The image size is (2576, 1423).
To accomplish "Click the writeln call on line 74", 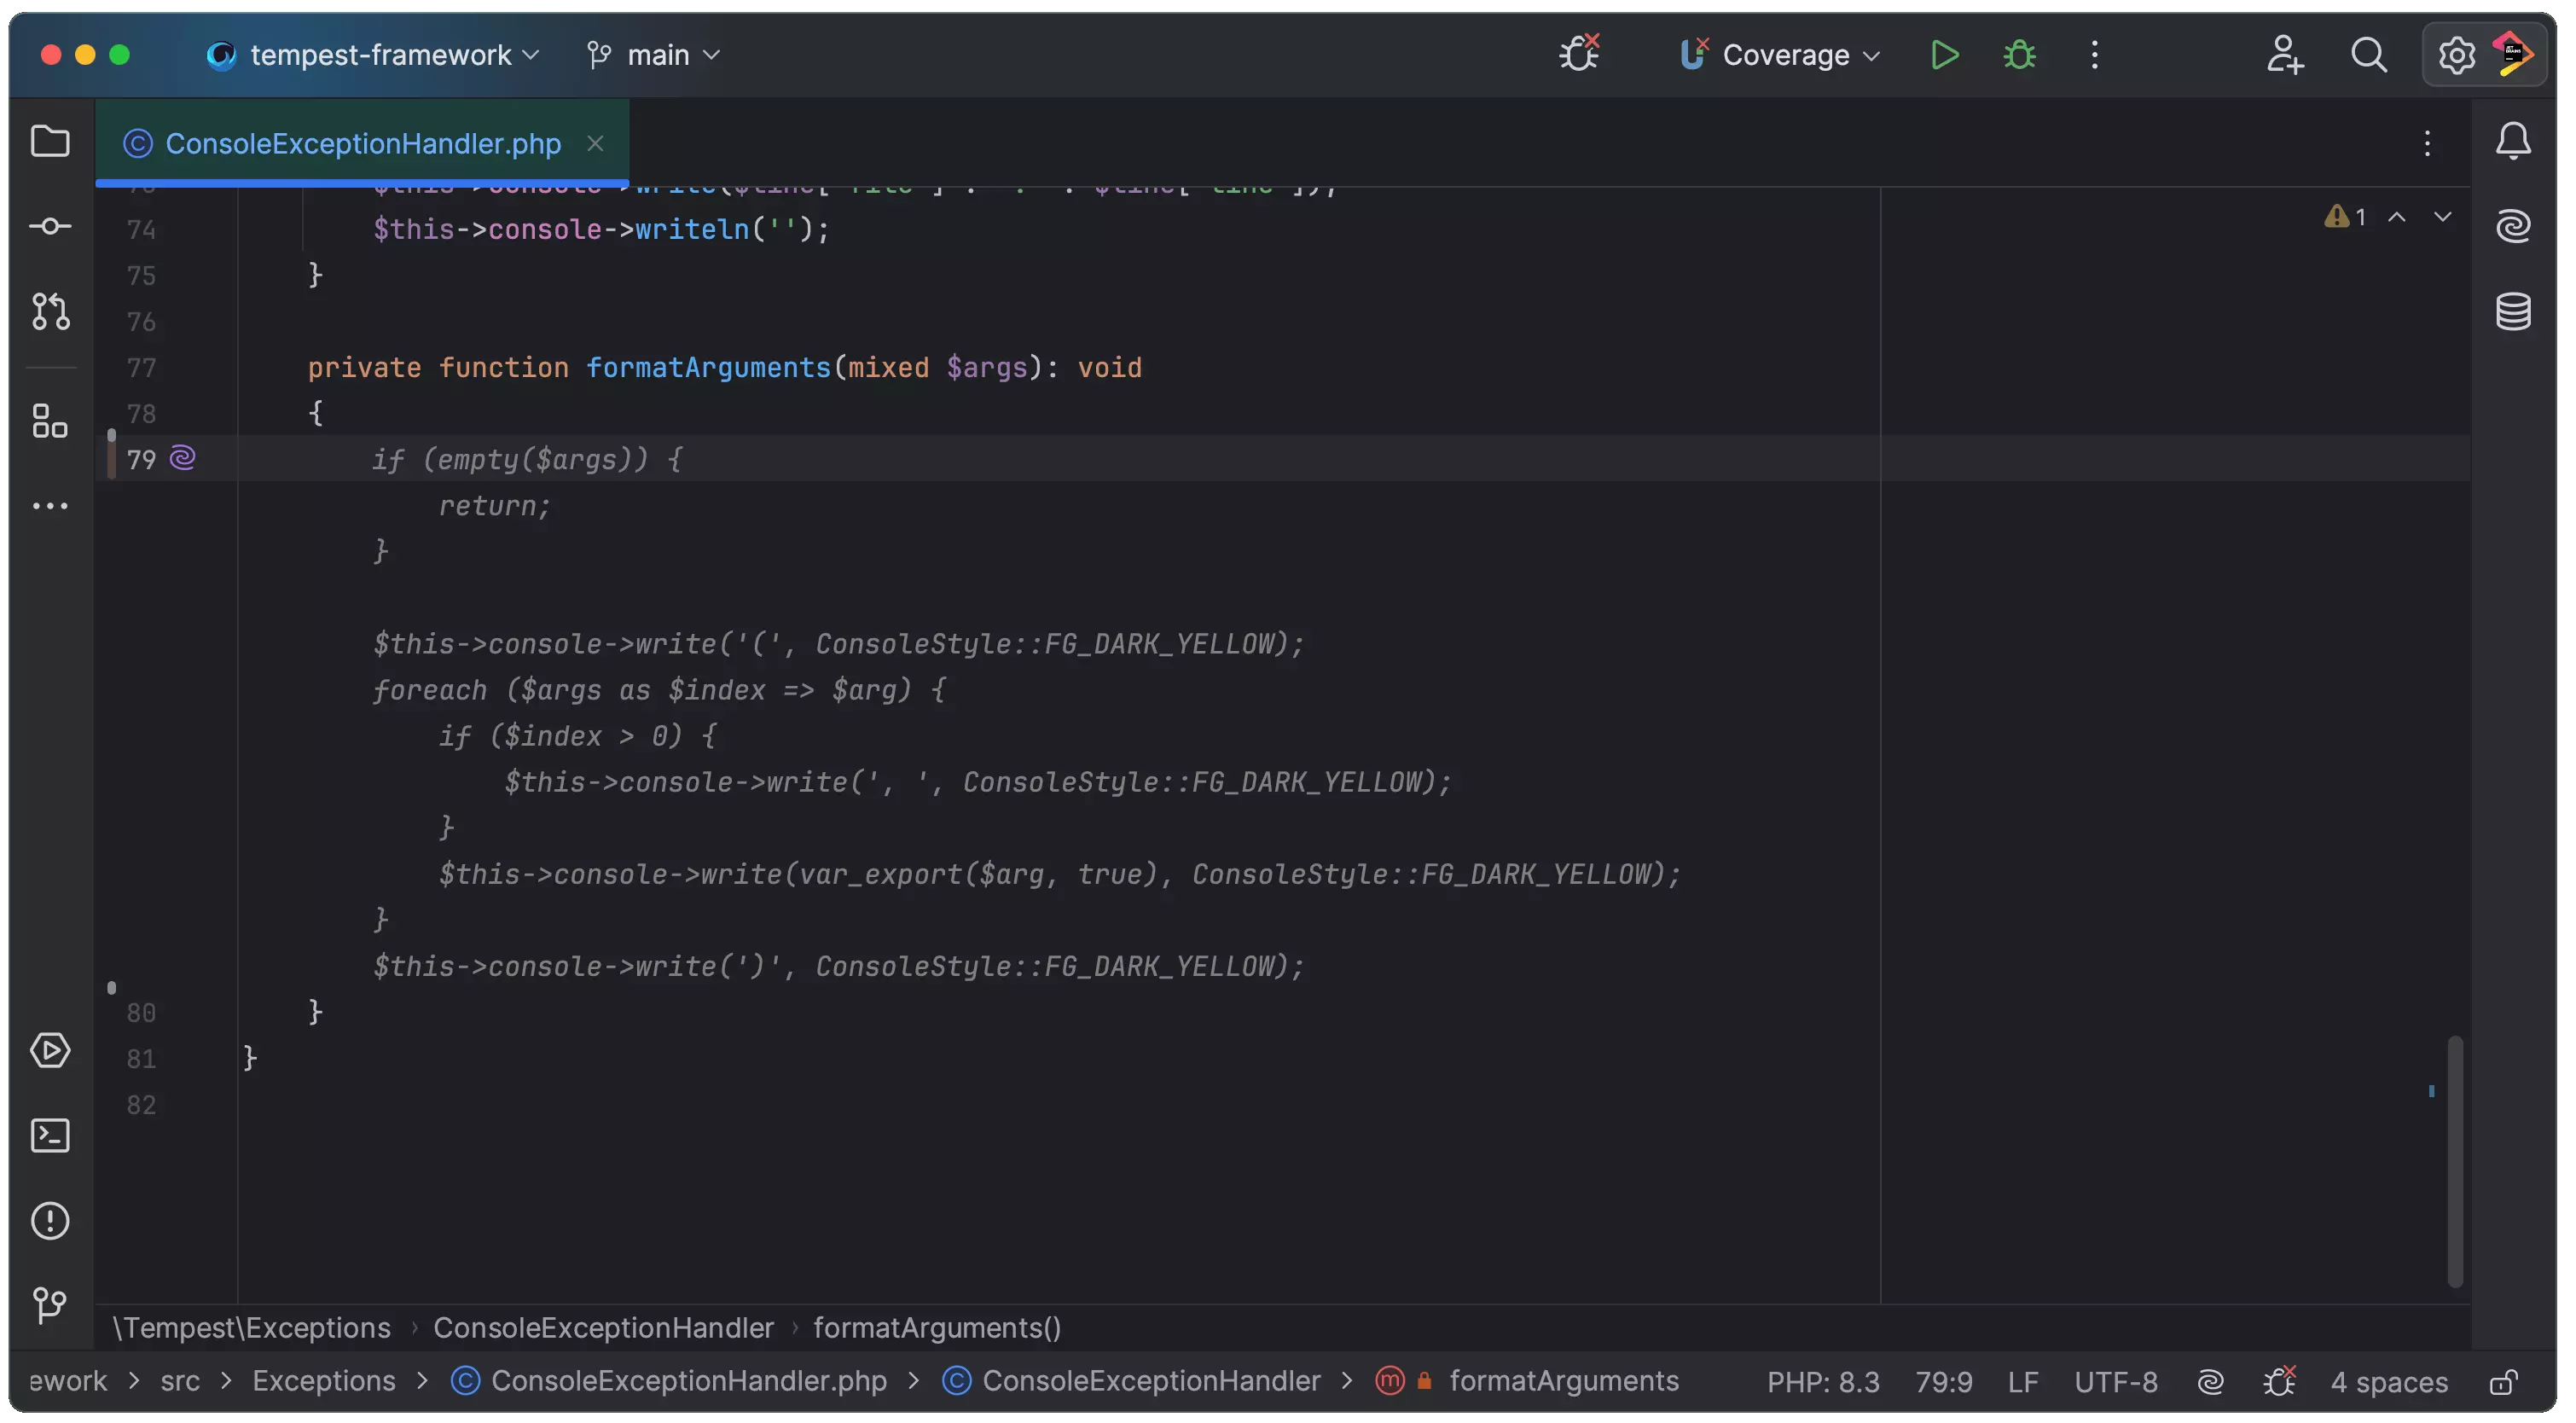I will tap(692, 230).
